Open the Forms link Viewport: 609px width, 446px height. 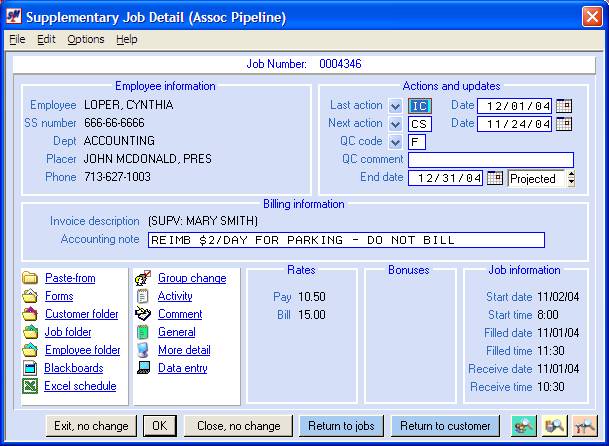59,296
